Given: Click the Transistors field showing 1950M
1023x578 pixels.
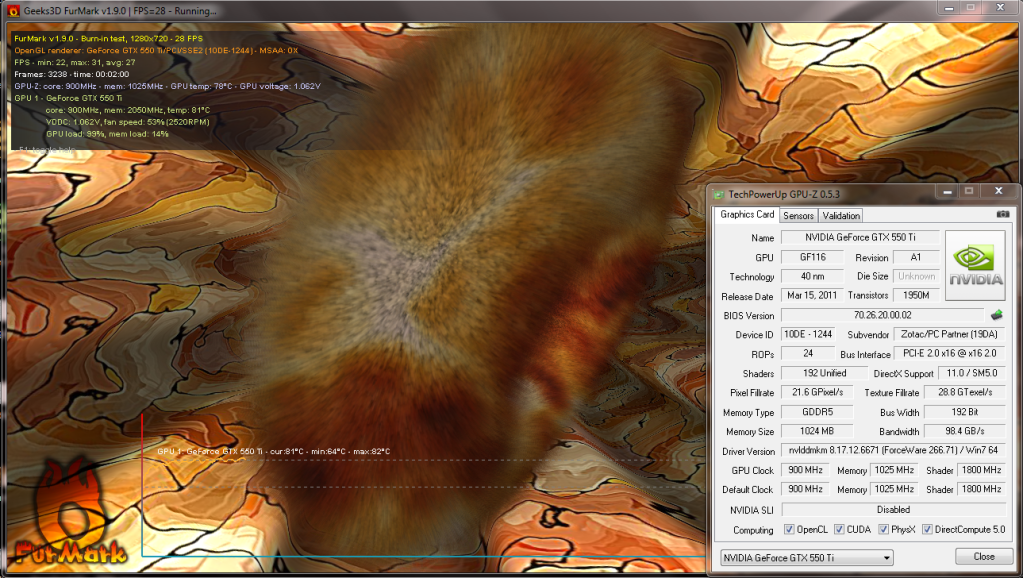Looking at the screenshot, I should pyautogui.click(x=916, y=296).
